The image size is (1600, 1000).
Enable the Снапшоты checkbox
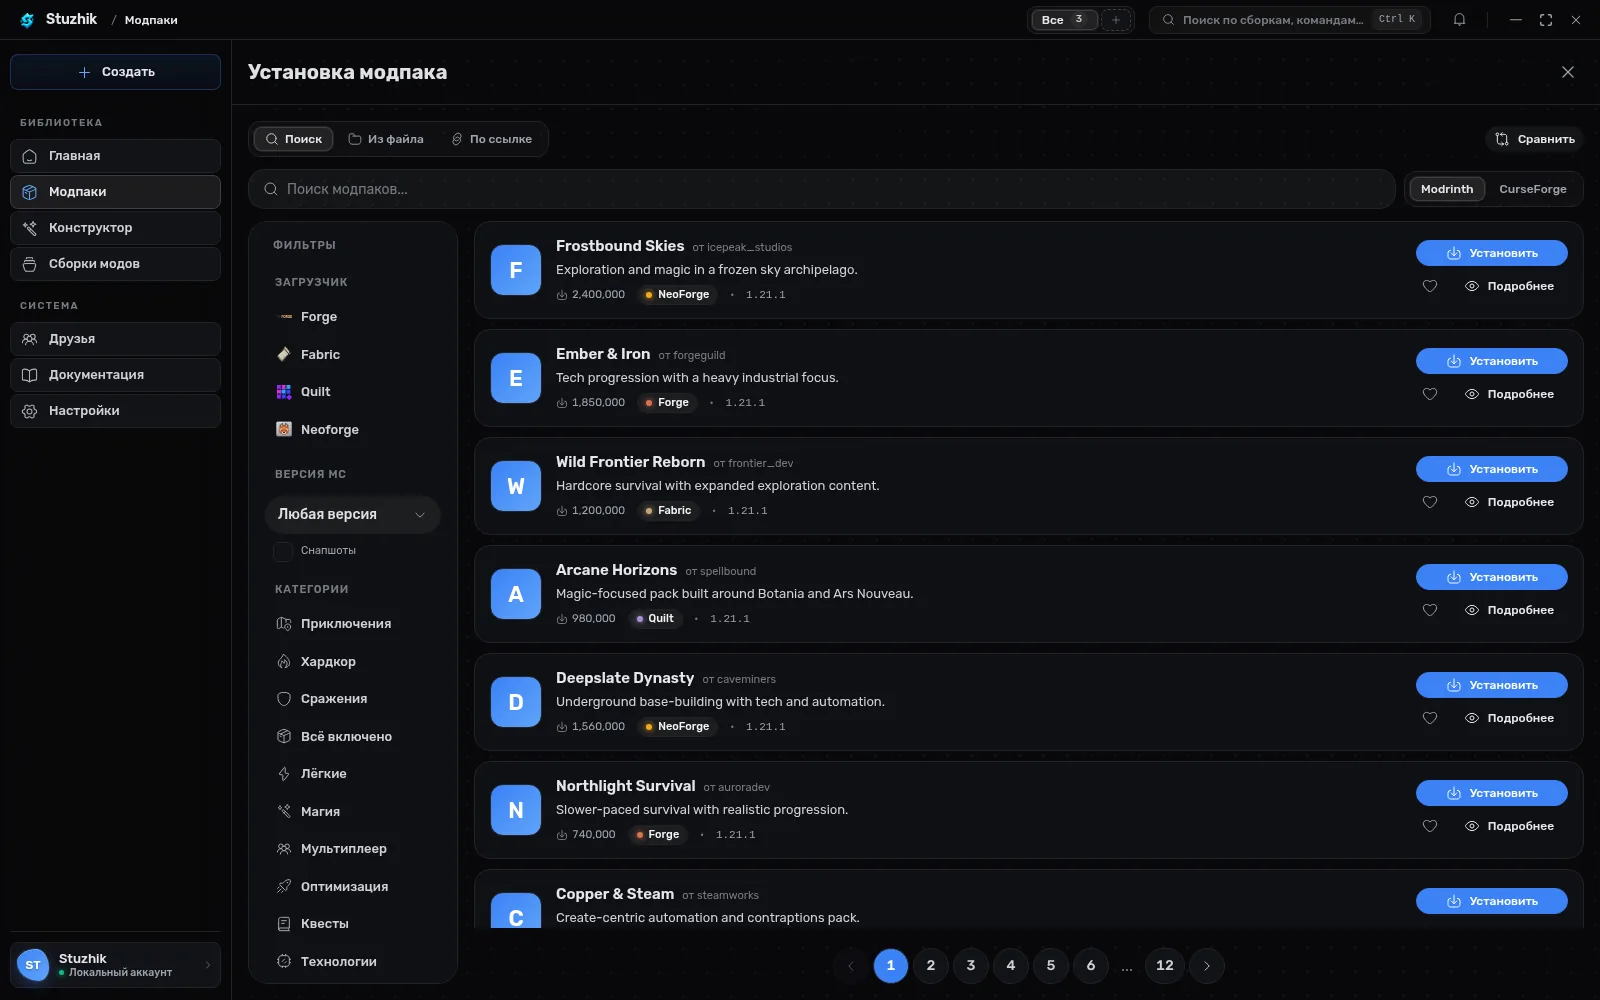coord(283,551)
